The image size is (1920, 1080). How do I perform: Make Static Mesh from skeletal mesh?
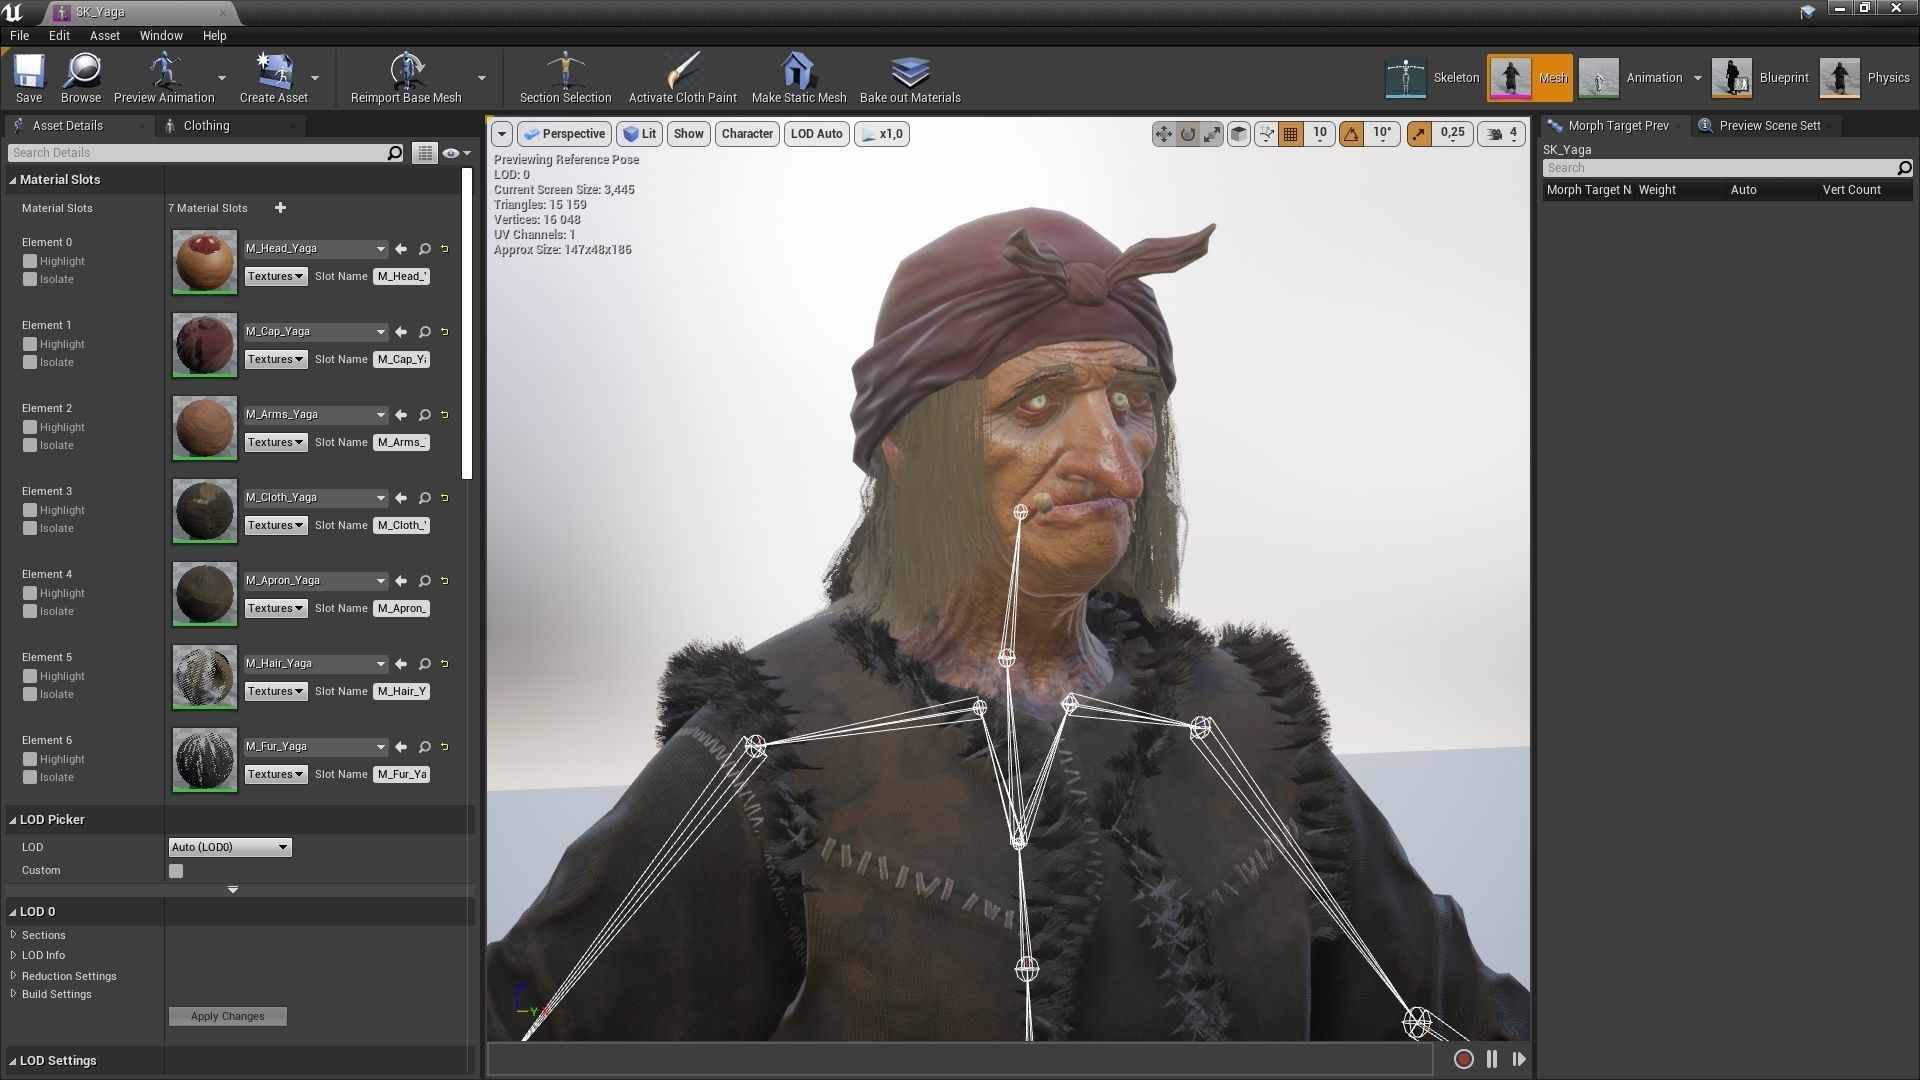pos(798,78)
